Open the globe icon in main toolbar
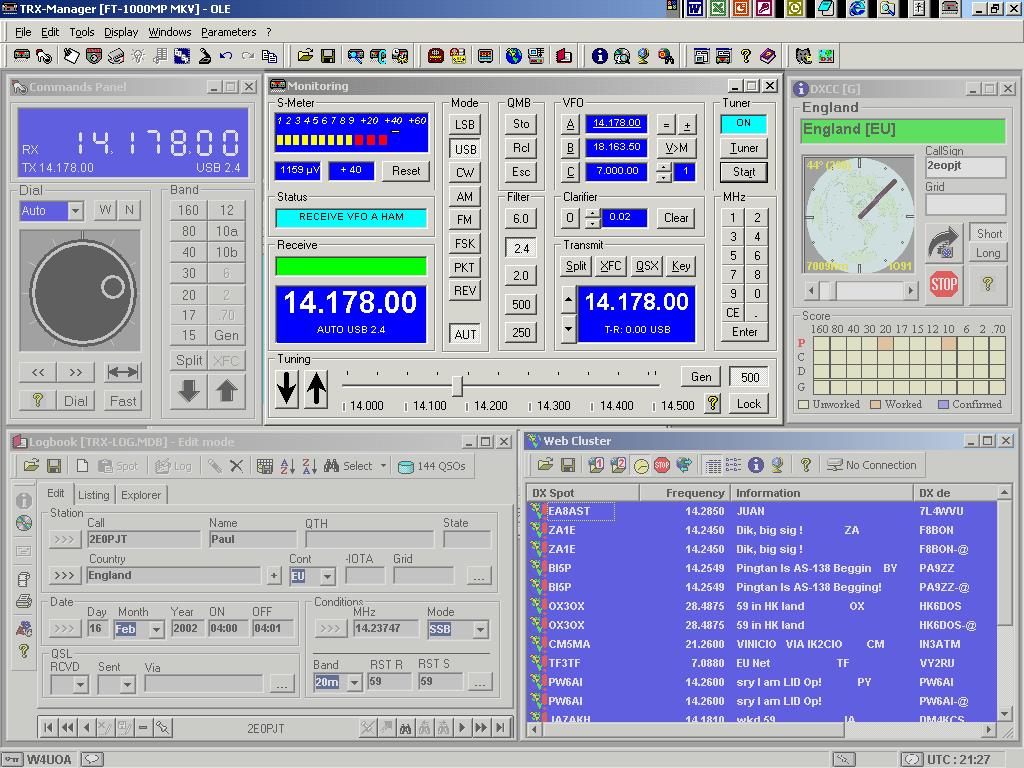The width and height of the screenshot is (1024, 768). pyautogui.click(x=513, y=56)
